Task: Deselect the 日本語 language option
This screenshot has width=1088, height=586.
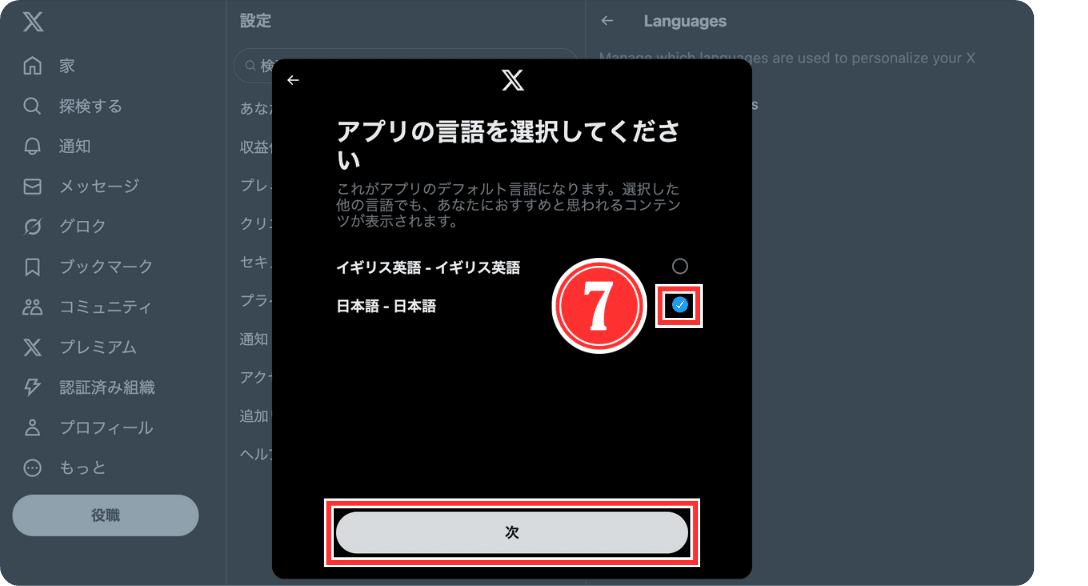Action: coord(680,306)
